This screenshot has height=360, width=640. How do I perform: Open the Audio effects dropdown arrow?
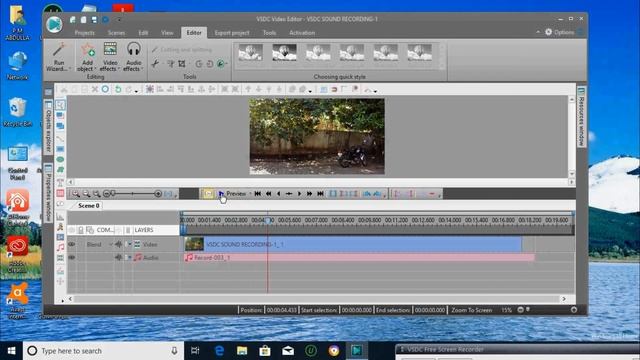[x=142, y=69]
